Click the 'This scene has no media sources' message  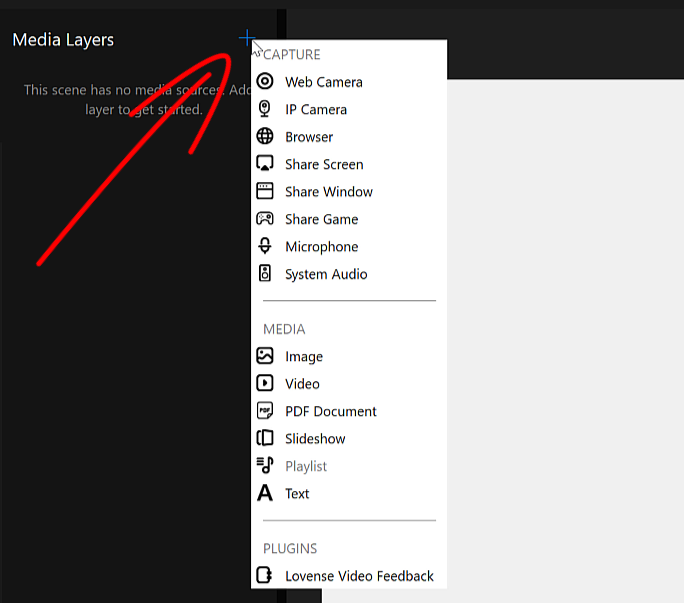[x=137, y=99]
